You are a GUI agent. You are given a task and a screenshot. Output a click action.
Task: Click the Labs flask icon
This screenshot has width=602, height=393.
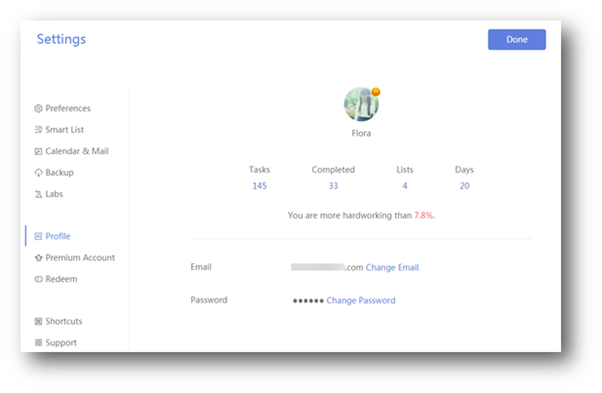pos(38,194)
